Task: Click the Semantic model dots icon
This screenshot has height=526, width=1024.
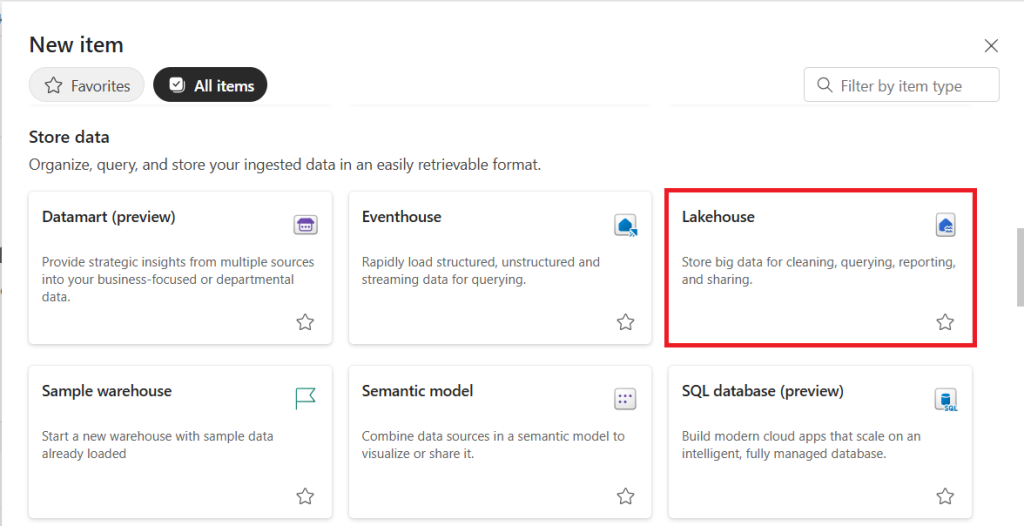Action: tap(625, 399)
